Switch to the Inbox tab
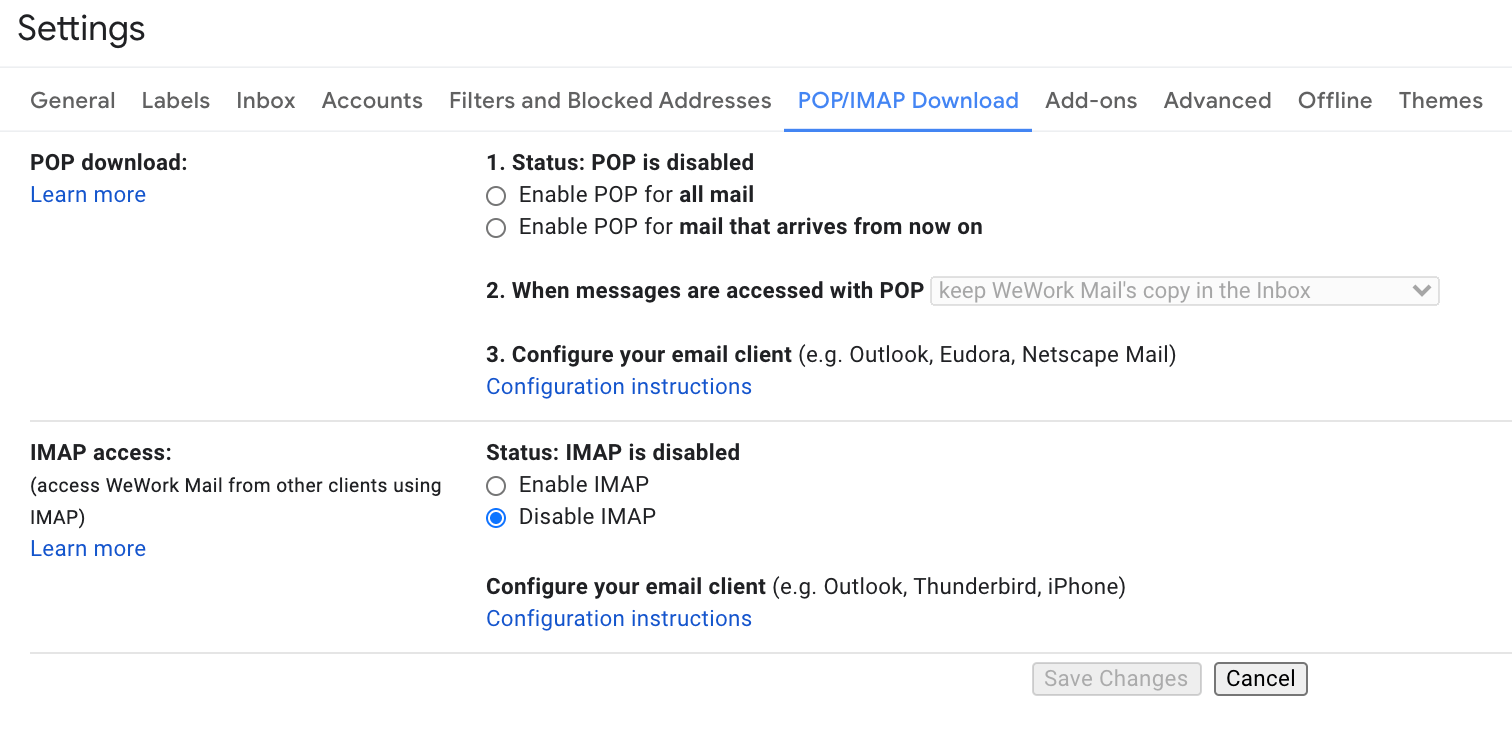 coord(265,100)
